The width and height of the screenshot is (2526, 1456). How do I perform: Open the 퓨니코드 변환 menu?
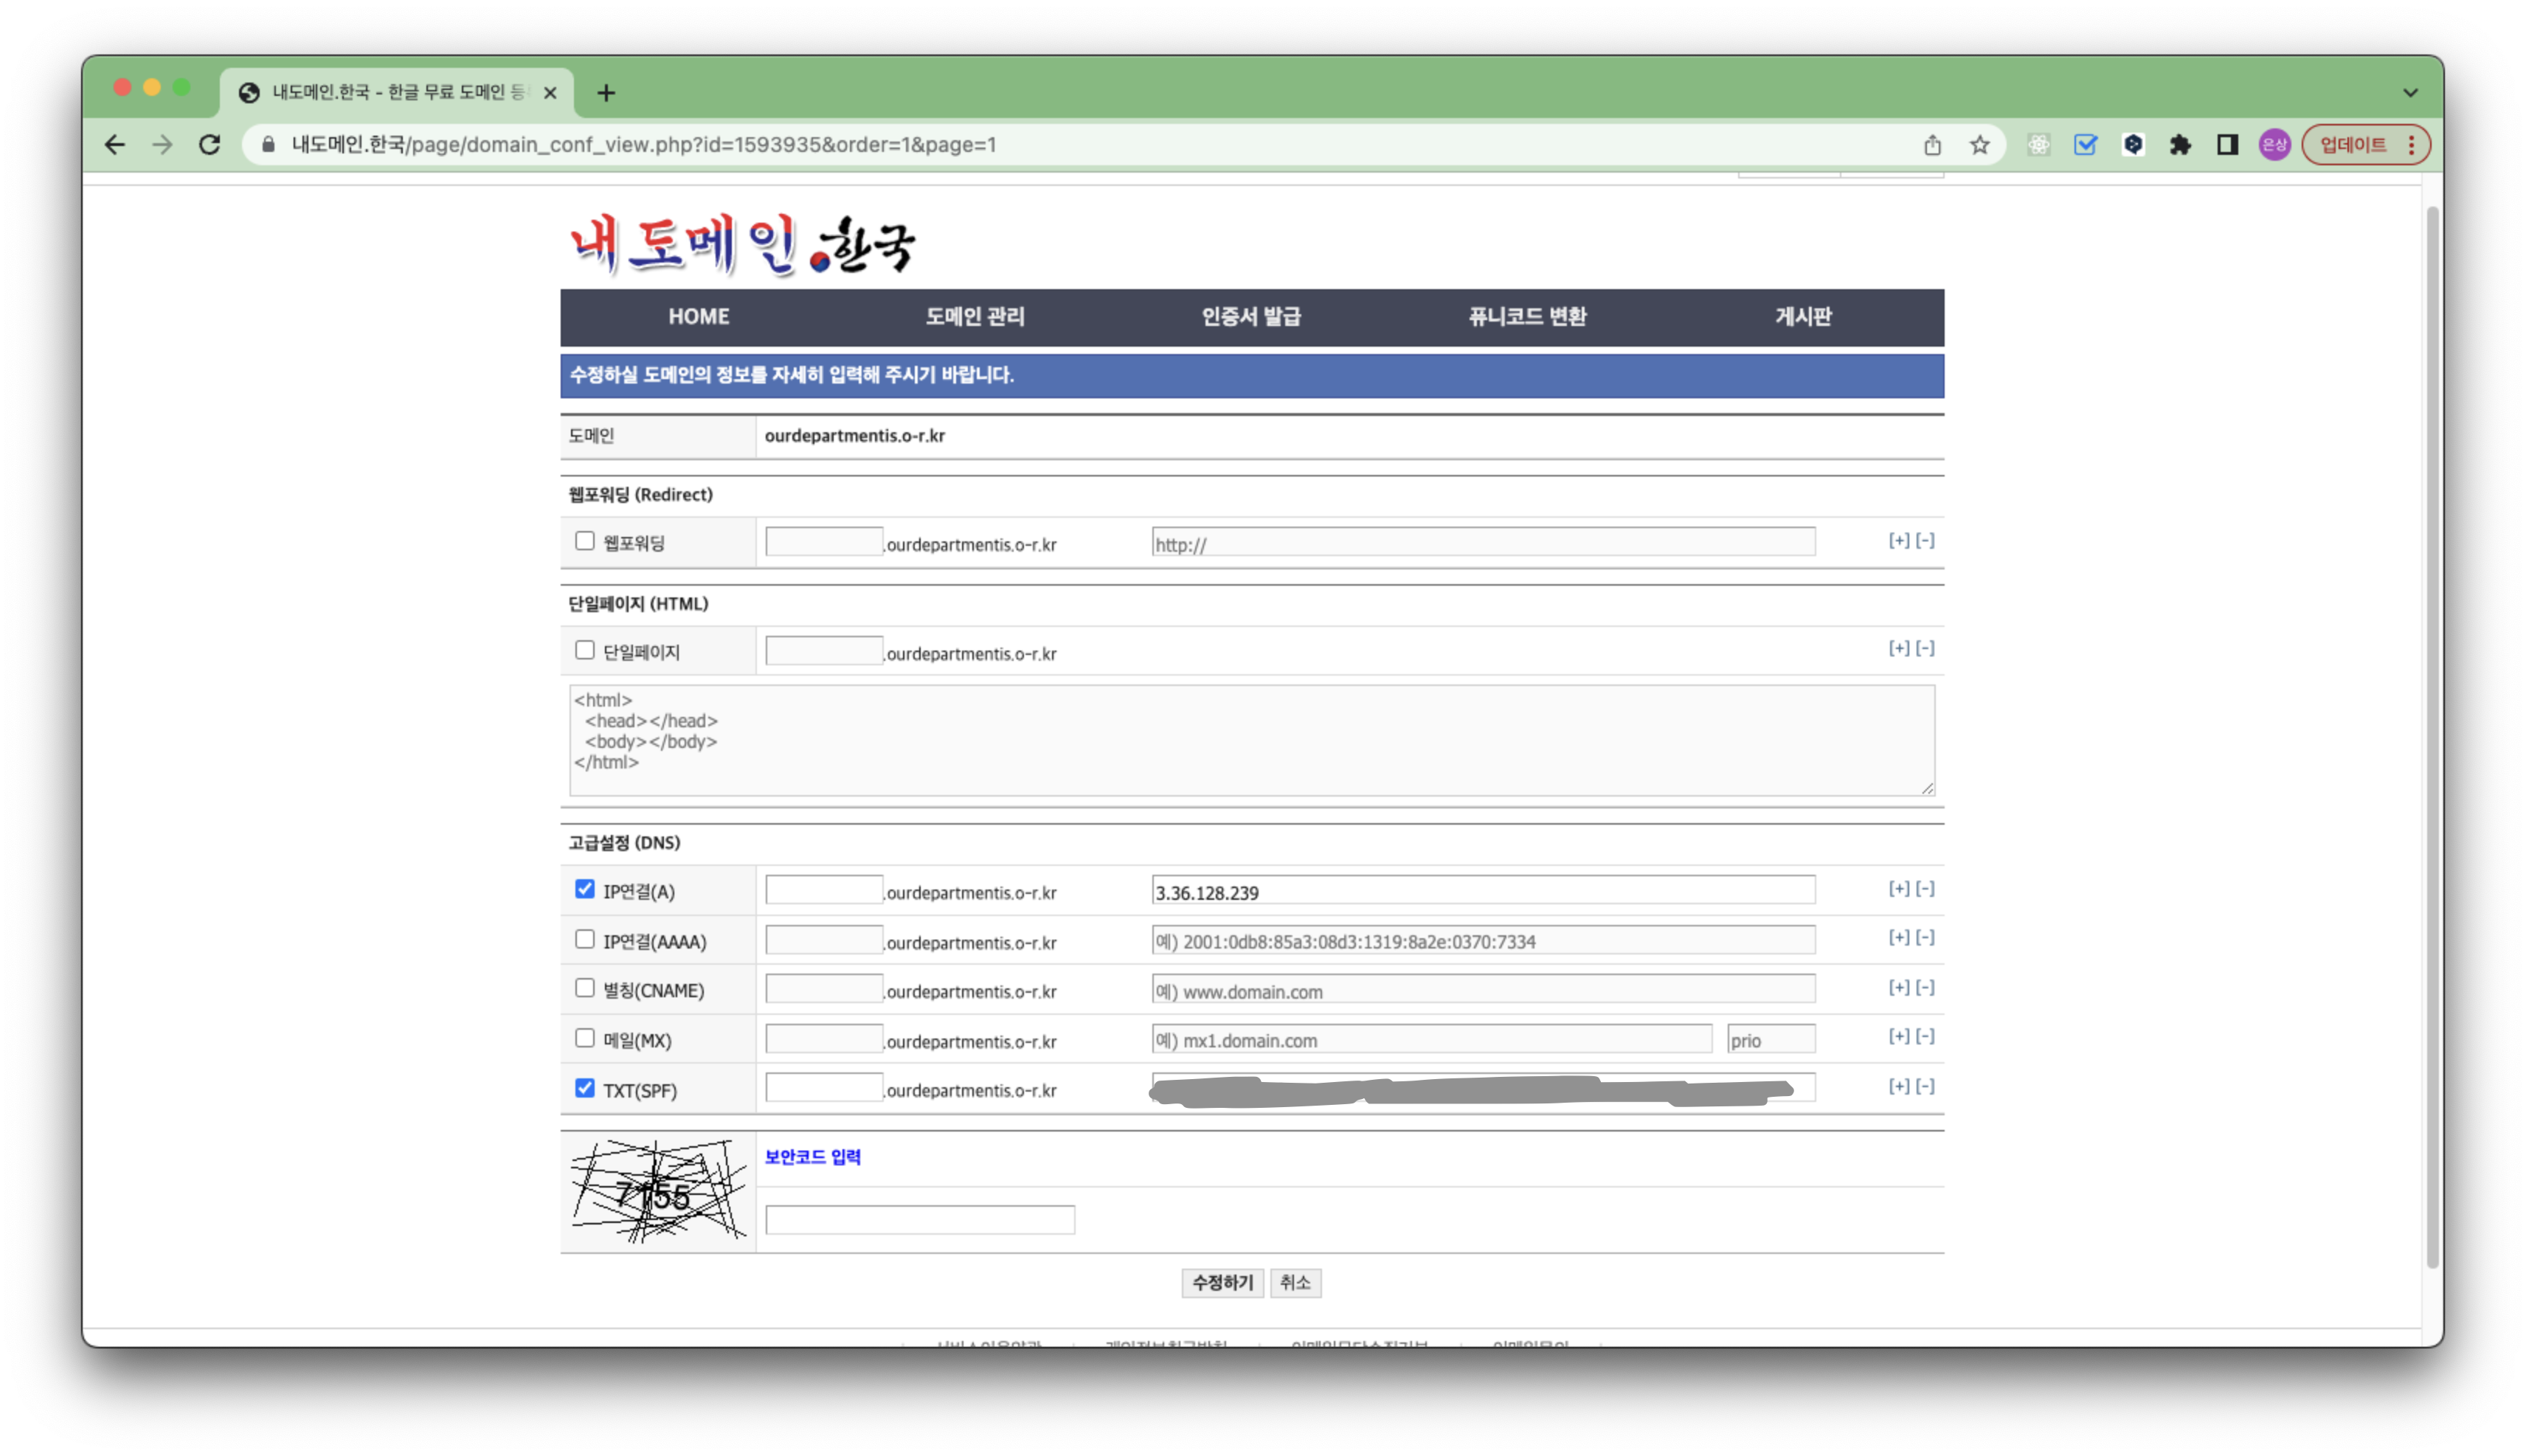click(1527, 317)
